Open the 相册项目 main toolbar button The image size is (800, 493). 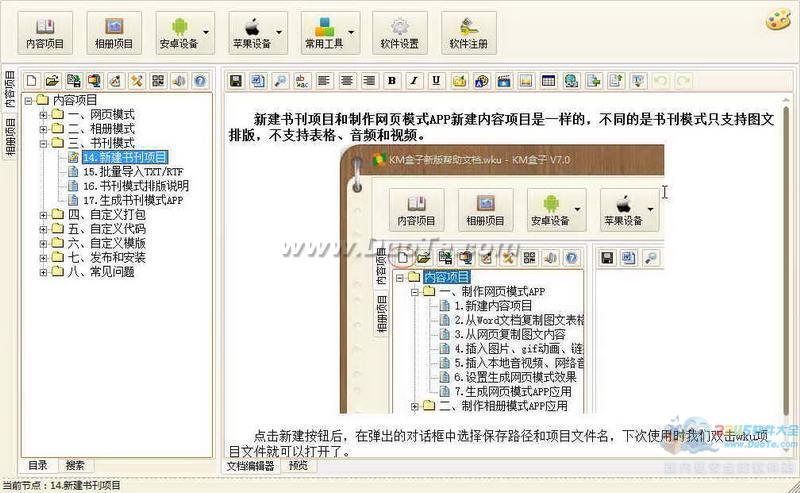click(x=114, y=33)
